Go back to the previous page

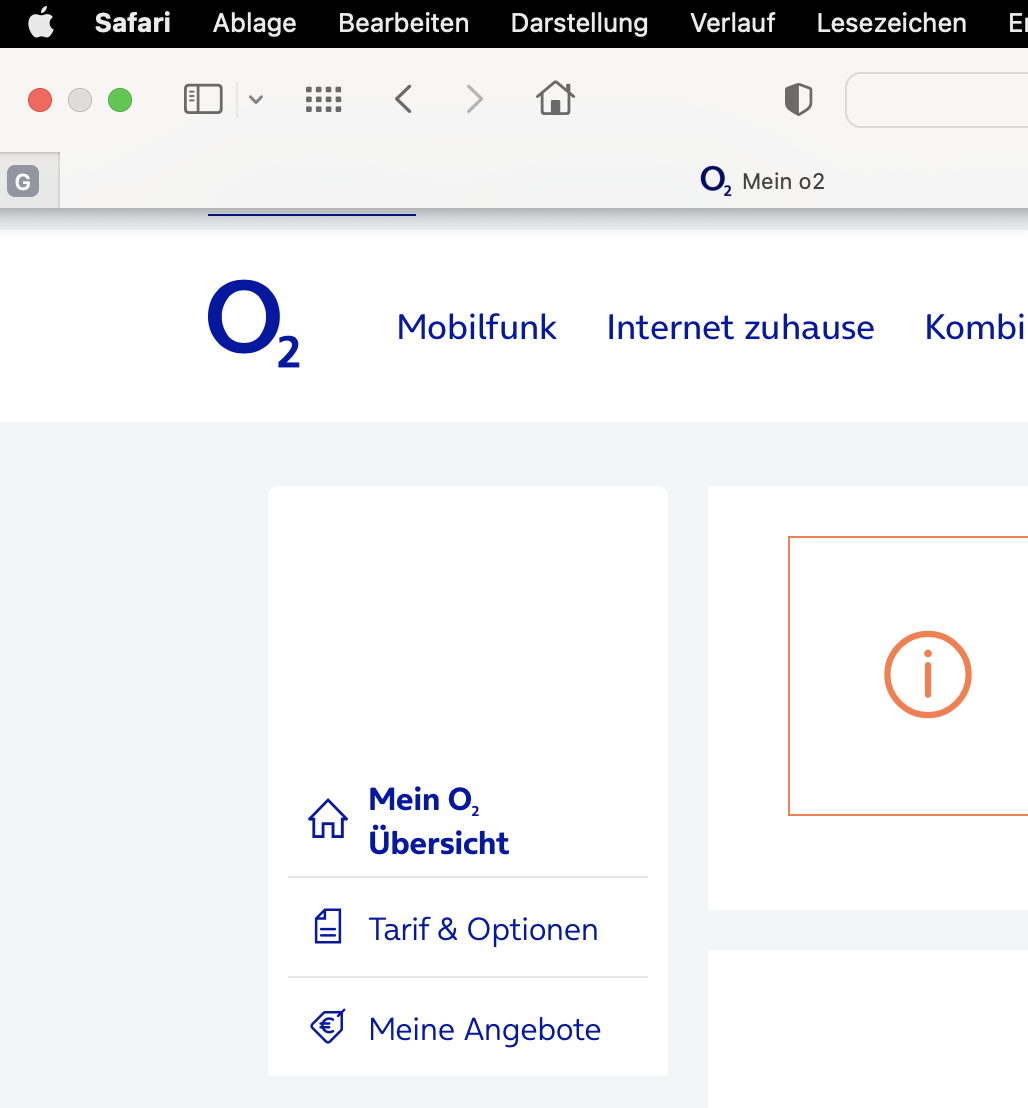pyautogui.click(x=404, y=99)
